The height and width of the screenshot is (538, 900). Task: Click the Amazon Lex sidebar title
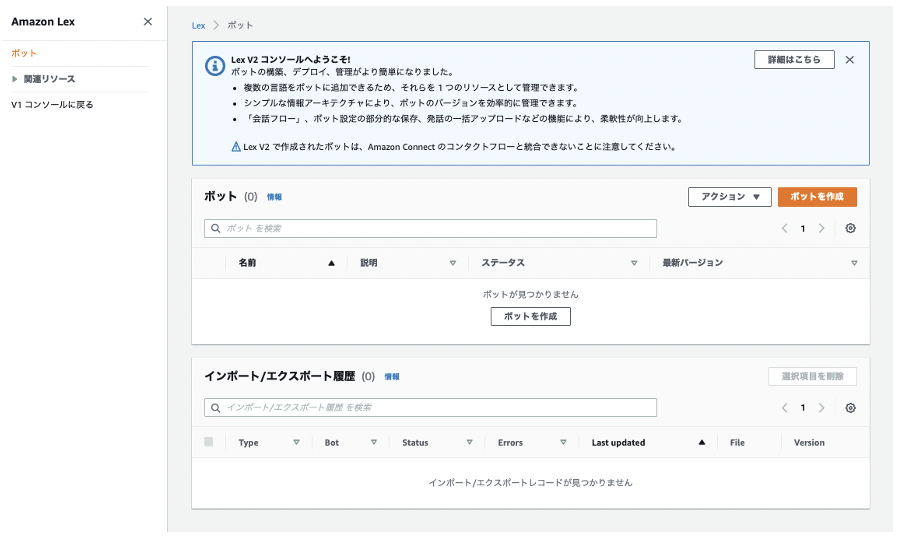tap(43, 22)
